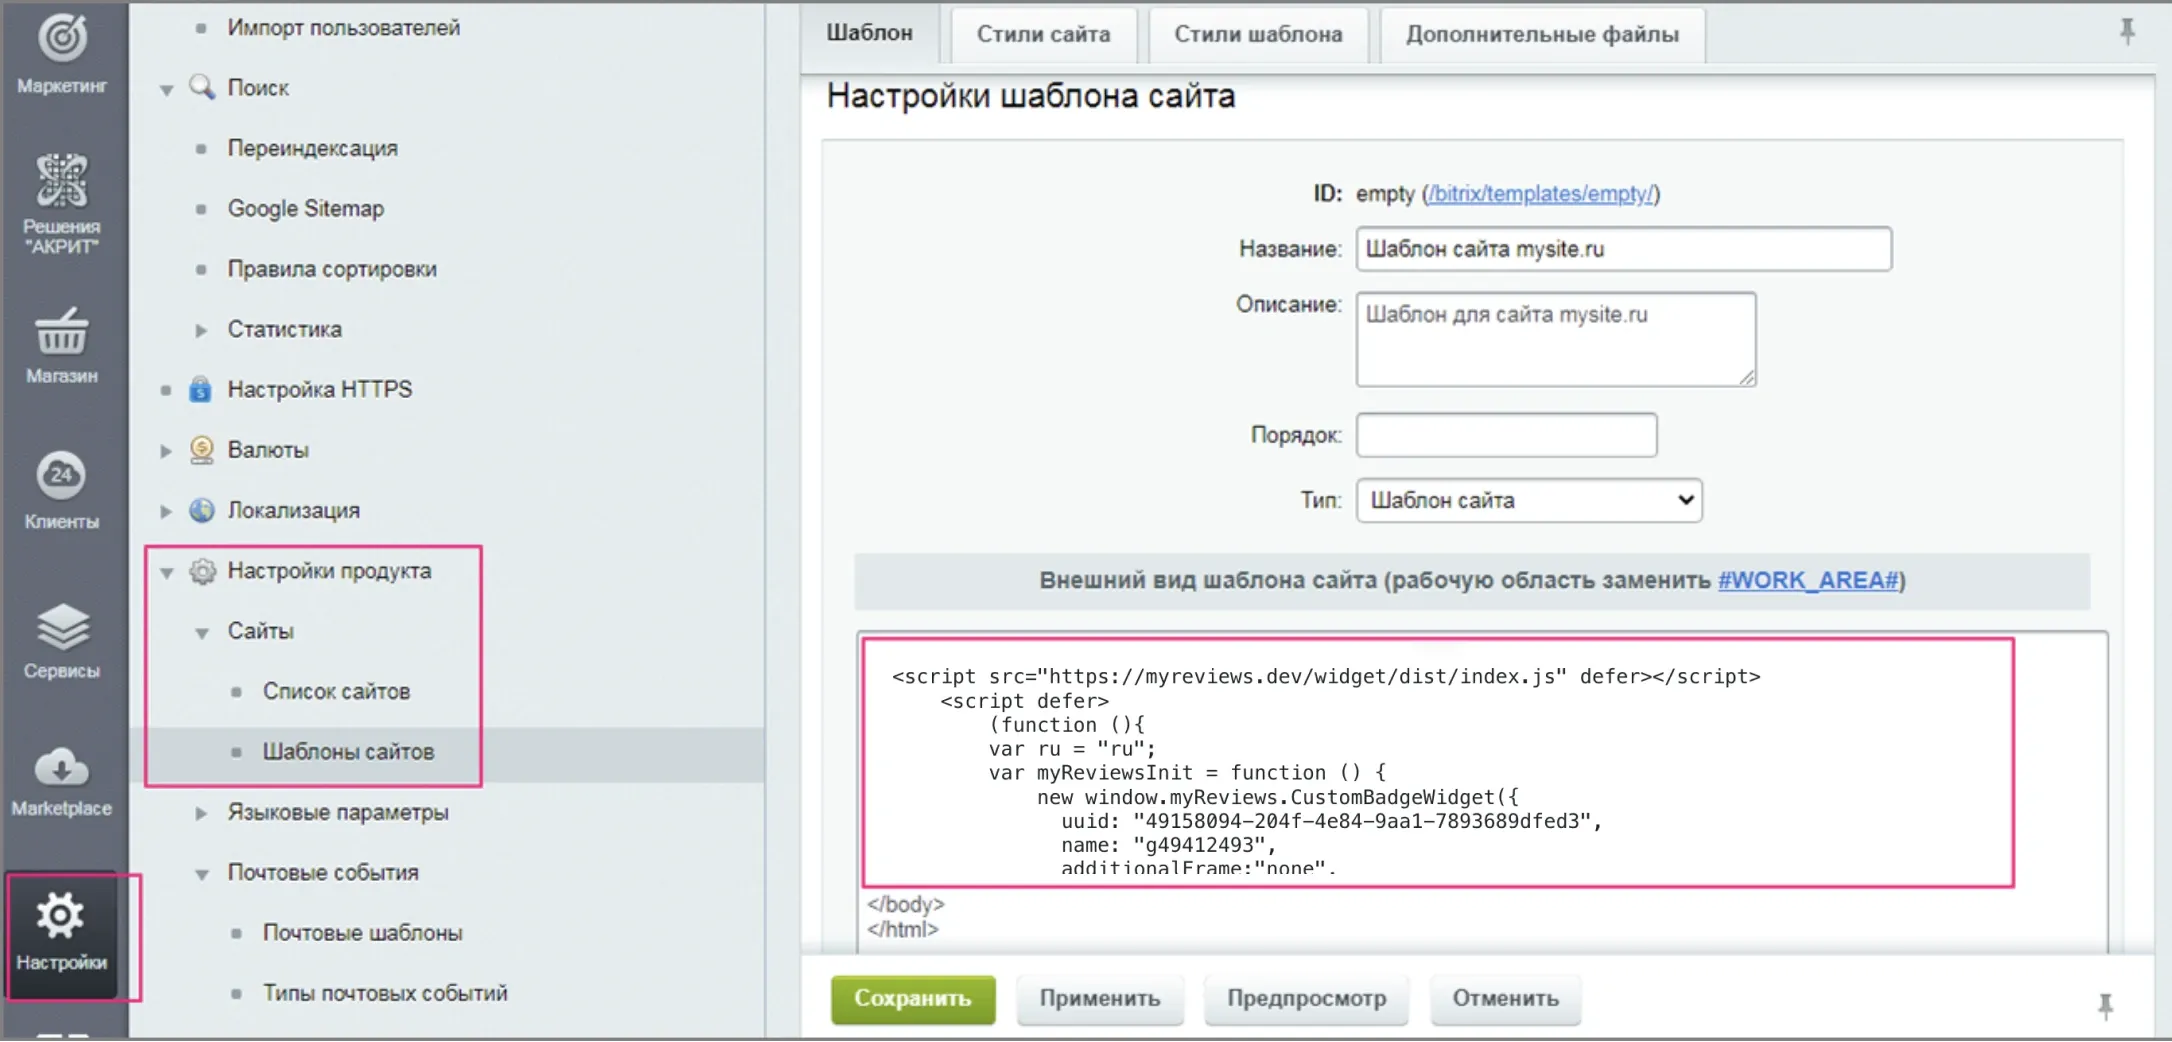Expand the Валюты tree node

click(166, 451)
